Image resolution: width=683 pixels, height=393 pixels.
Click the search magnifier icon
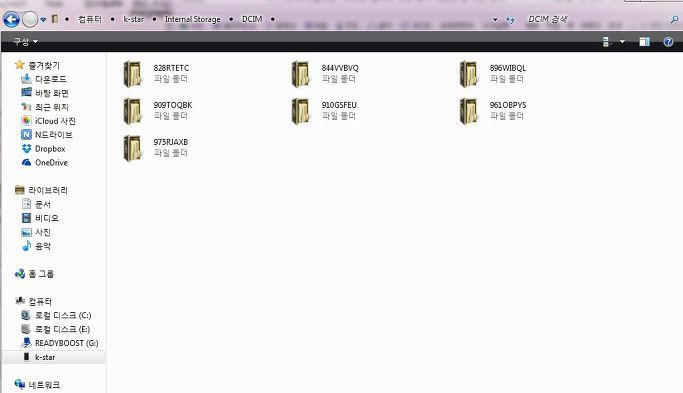pos(675,19)
